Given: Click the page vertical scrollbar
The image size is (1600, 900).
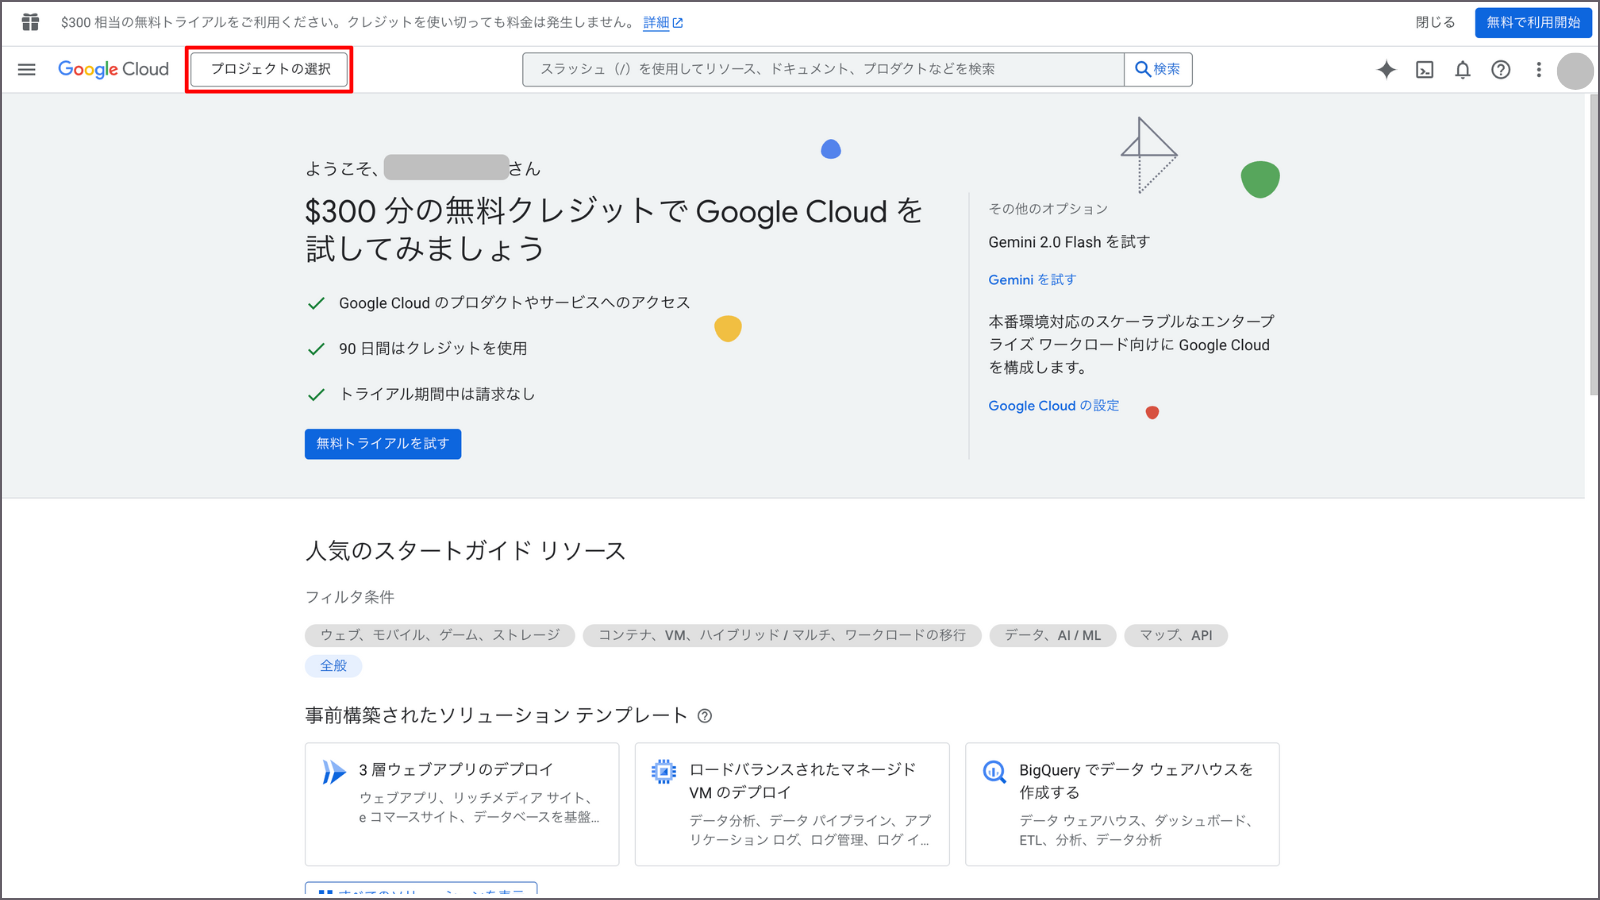Looking at the screenshot, I should pyautogui.click(x=1593, y=245).
